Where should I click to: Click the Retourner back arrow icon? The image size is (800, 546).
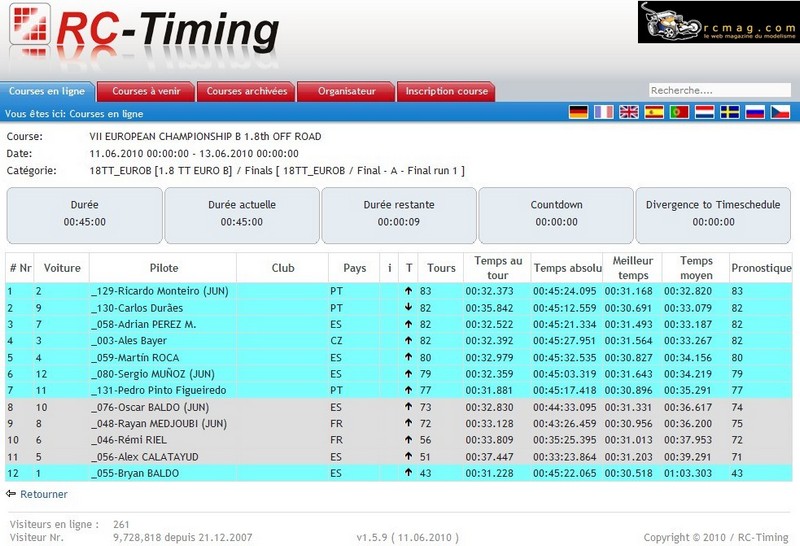point(11,493)
